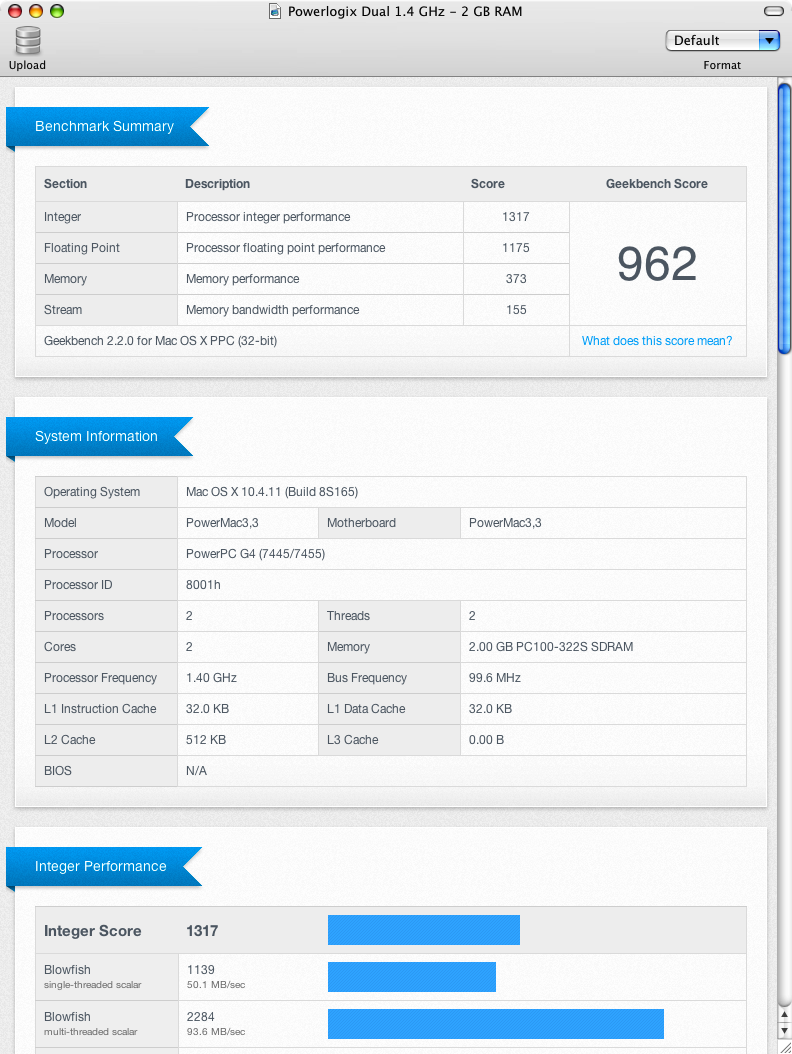Click the green zoom button
The image size is (792, 1054).
57,11
